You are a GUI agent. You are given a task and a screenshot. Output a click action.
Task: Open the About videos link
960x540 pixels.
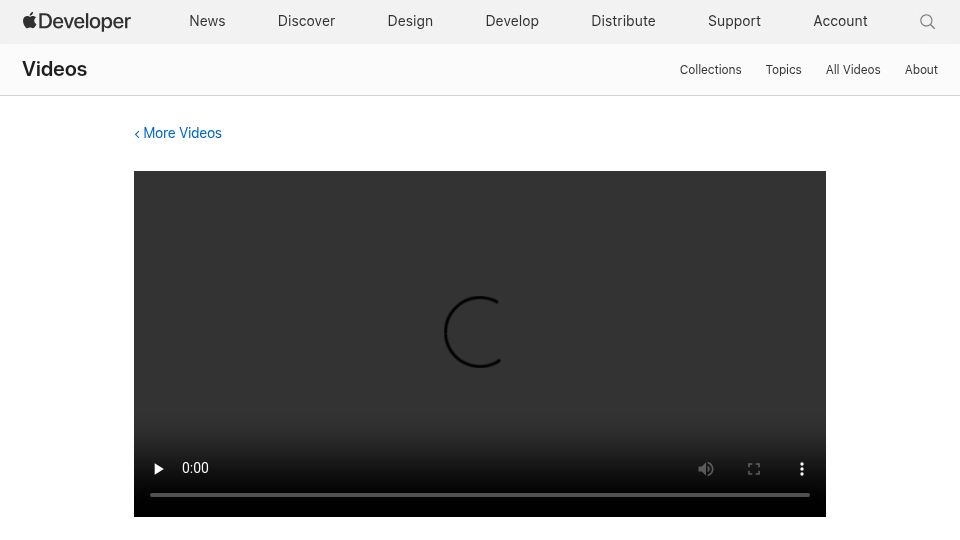click(x=921, y=69)
